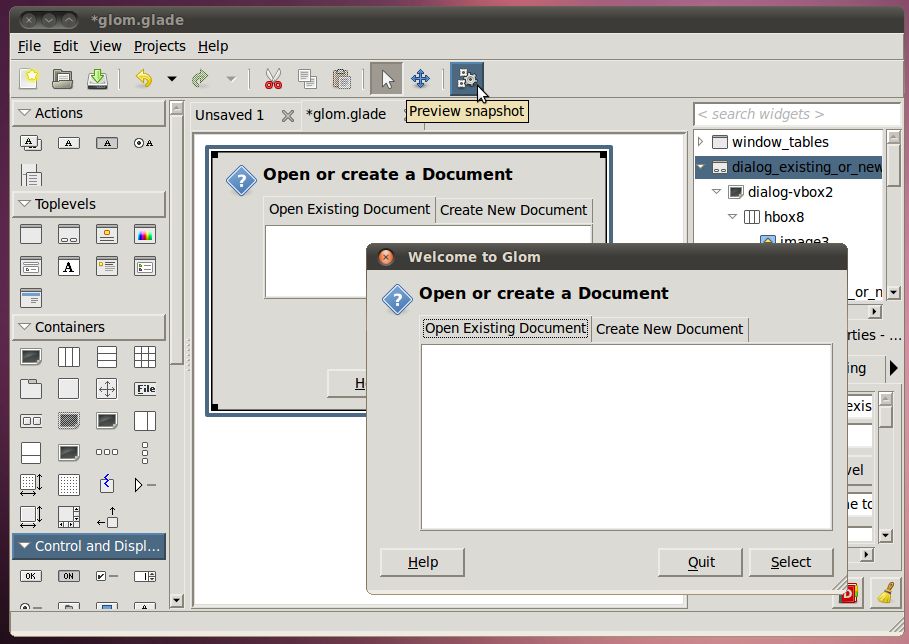Activate the drag-resize mode tool
909x644 pixels.
[x=420, y=78]
